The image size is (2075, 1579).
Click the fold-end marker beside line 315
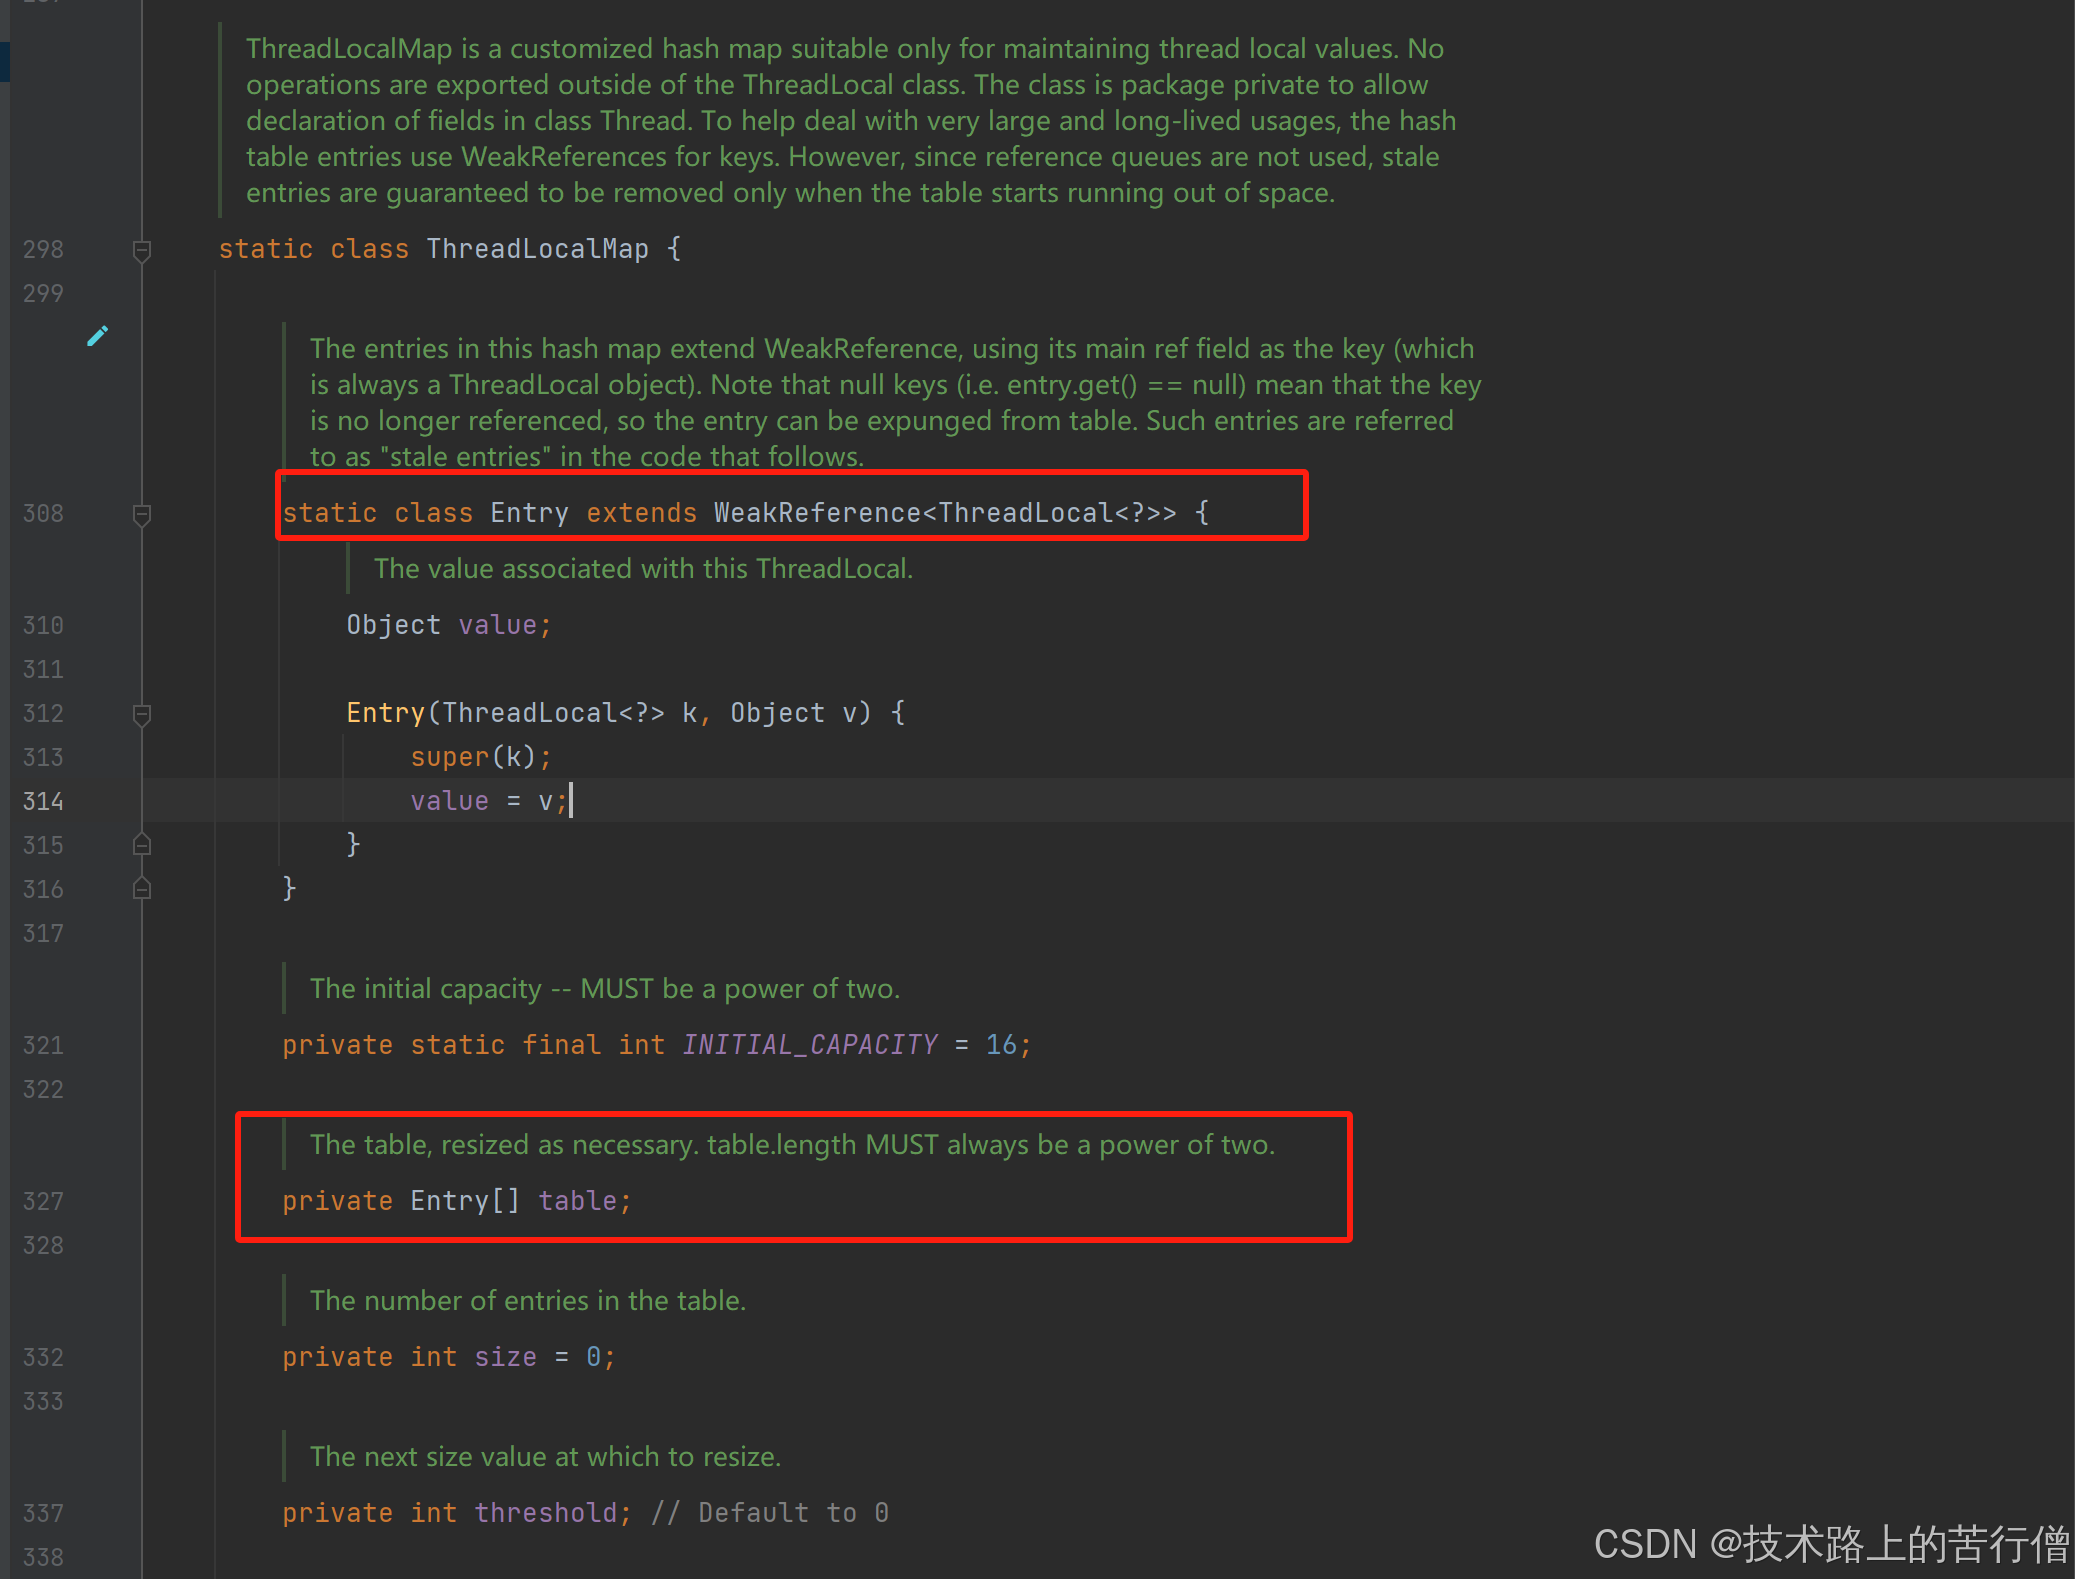pos(141,844)
